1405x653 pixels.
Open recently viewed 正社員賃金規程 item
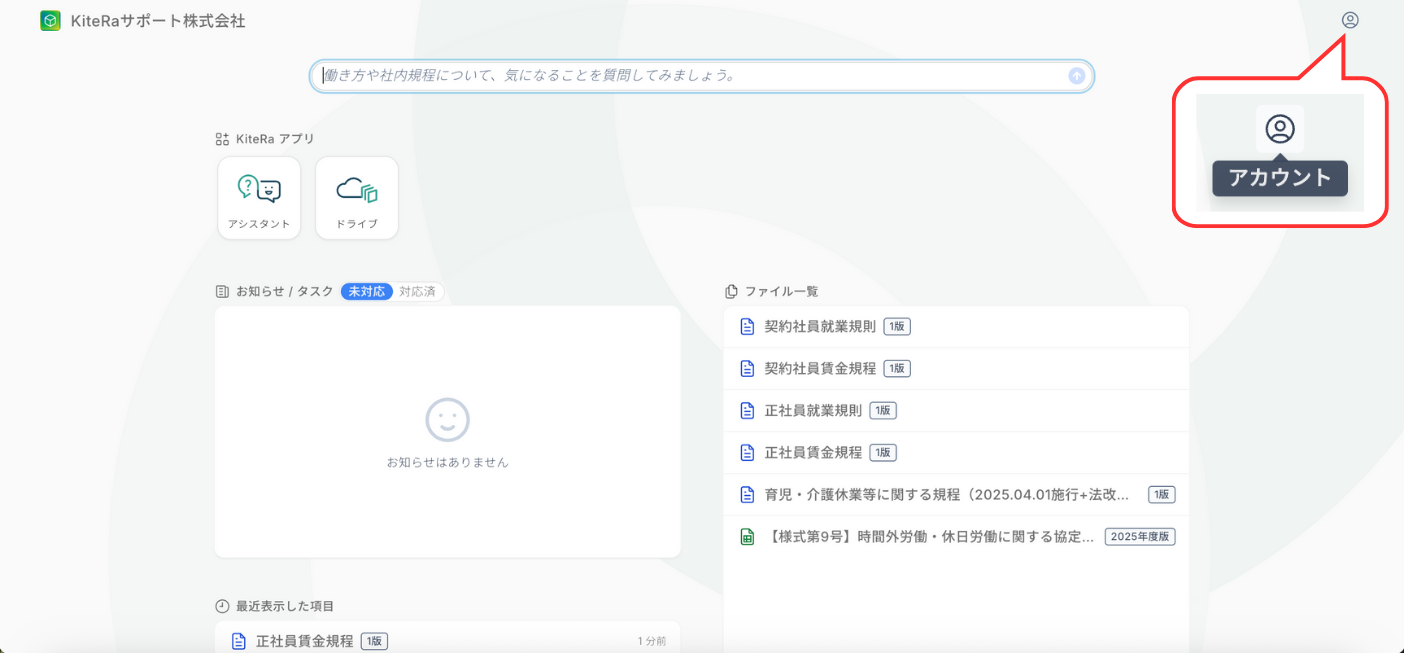(x=304, y=641)
